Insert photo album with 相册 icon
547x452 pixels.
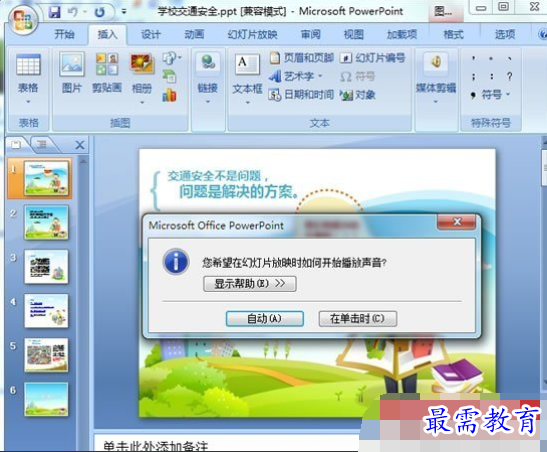pos(142,65)
